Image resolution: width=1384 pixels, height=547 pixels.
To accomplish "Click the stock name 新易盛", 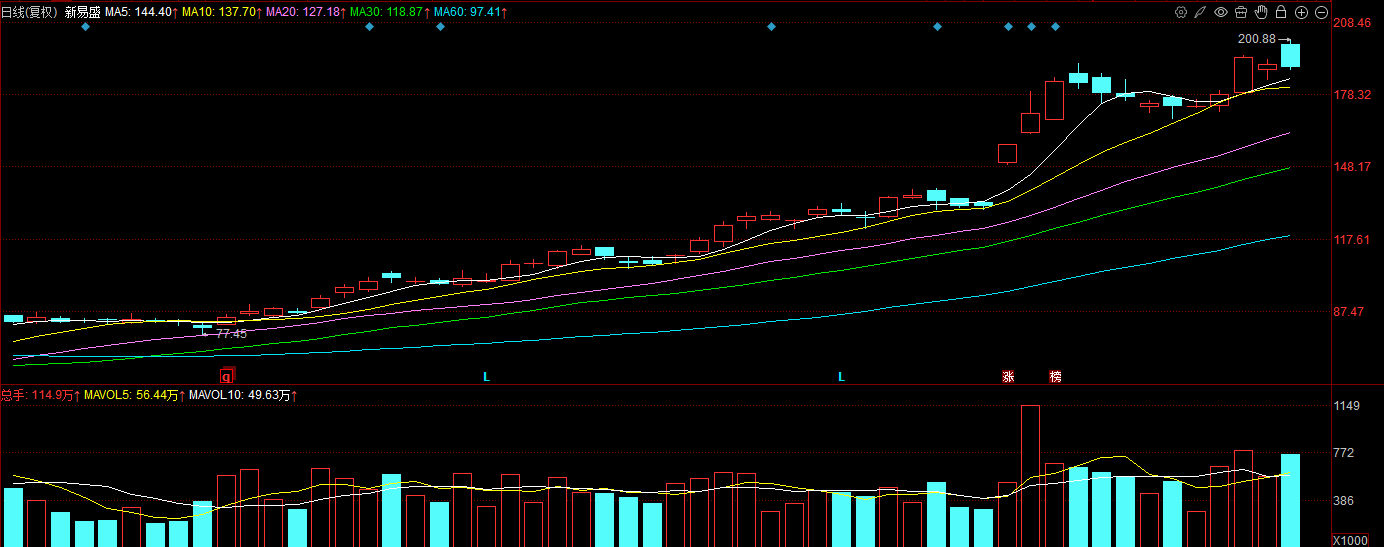I will coord(83,12).
